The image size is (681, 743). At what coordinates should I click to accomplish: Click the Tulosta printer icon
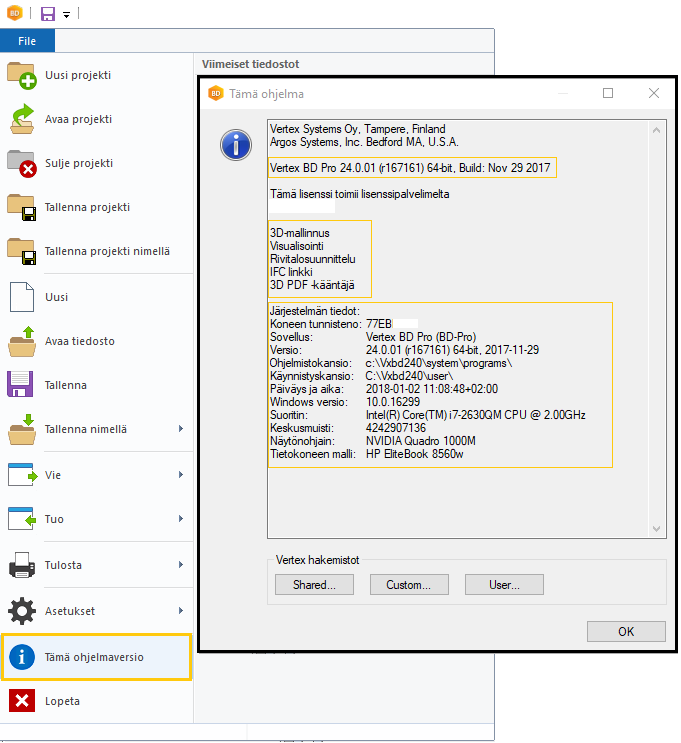click(22, 565)
